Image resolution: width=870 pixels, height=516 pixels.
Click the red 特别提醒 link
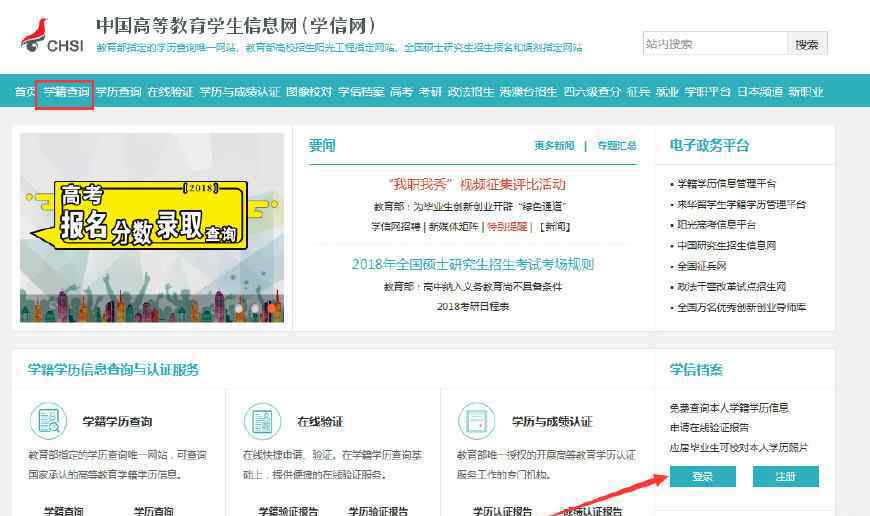tap(507, 226)
